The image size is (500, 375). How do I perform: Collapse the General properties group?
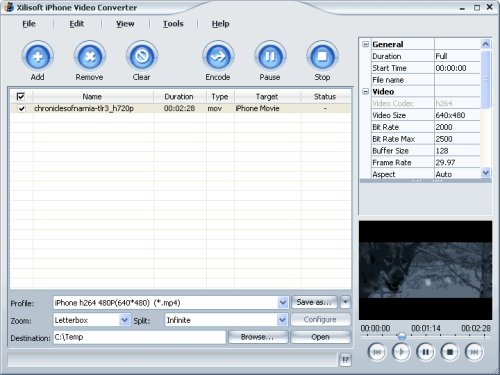(366, 44)
